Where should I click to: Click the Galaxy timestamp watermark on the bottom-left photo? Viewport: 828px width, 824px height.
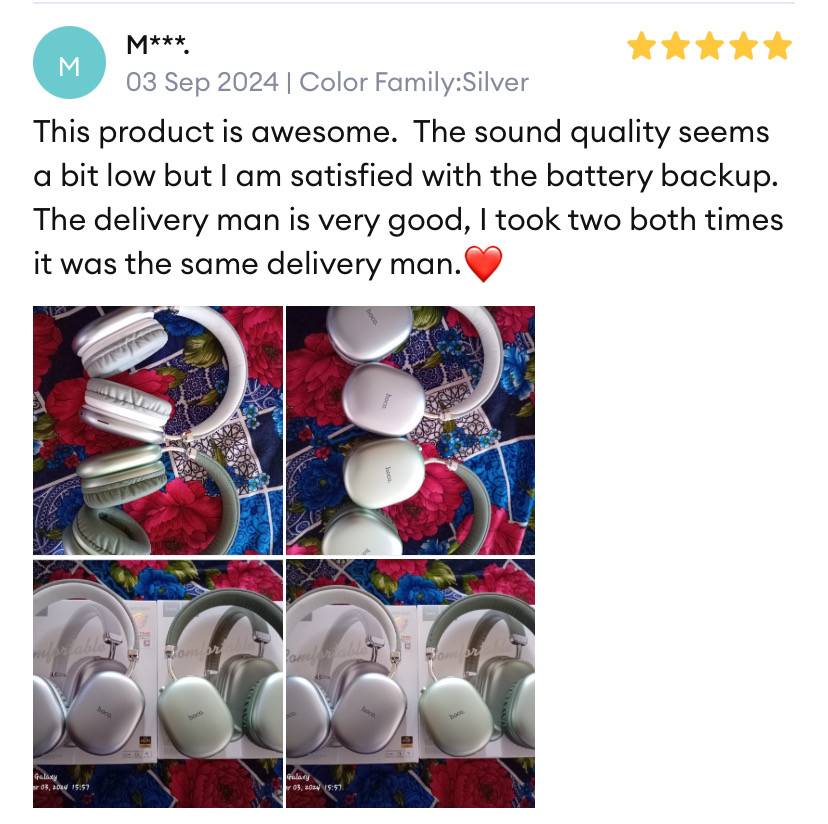tap(61, 782)
